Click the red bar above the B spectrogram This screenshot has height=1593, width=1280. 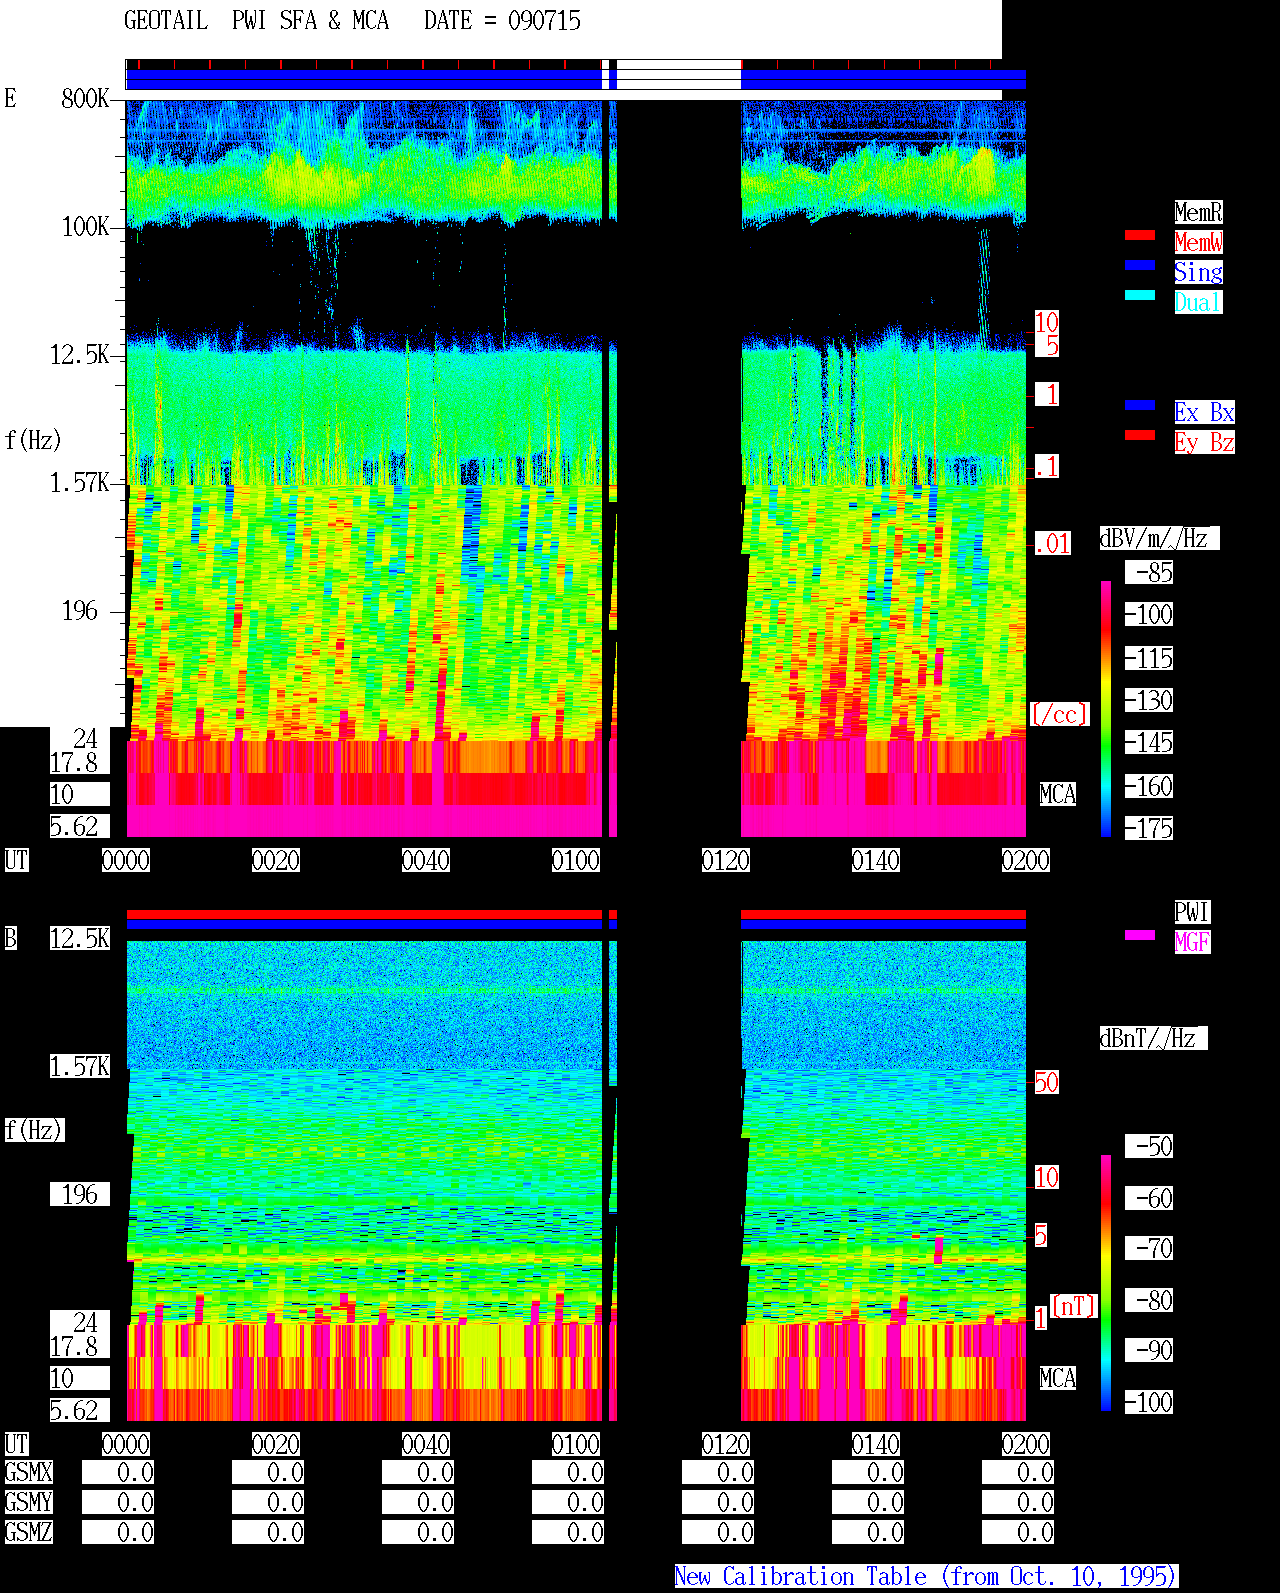tap(575, 914)
